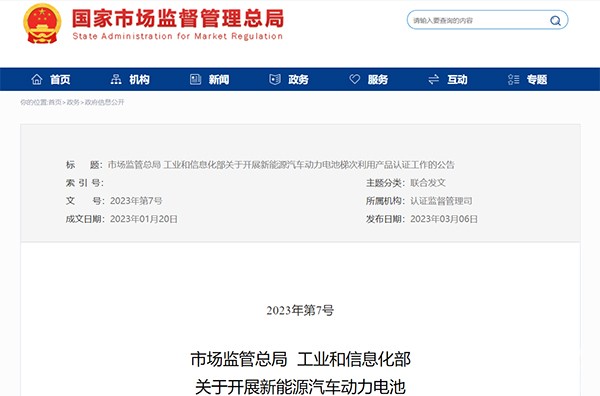Screen dimensions: 600x396
Task: Click the organization chart icon beside 机构
Action: 116,79
